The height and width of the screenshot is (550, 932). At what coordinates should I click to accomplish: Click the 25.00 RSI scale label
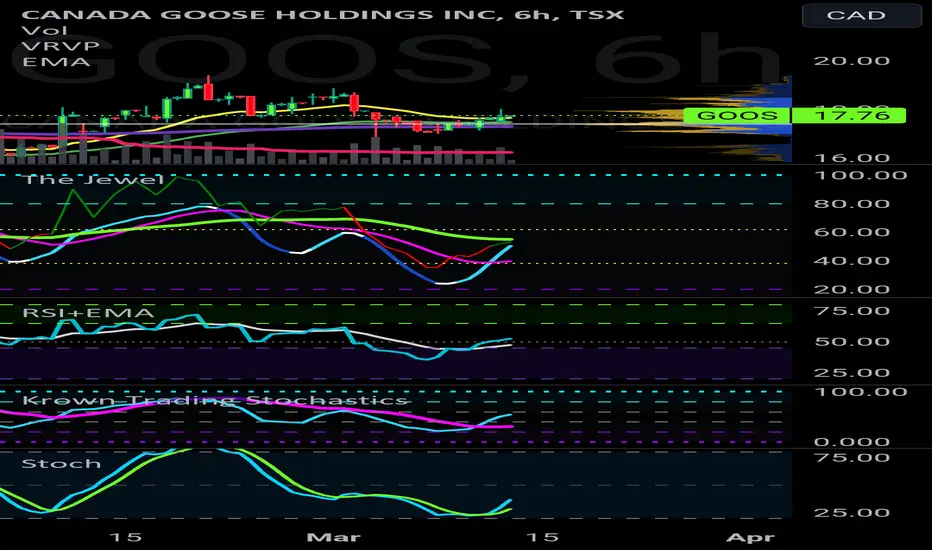click(x=852, y=373)
